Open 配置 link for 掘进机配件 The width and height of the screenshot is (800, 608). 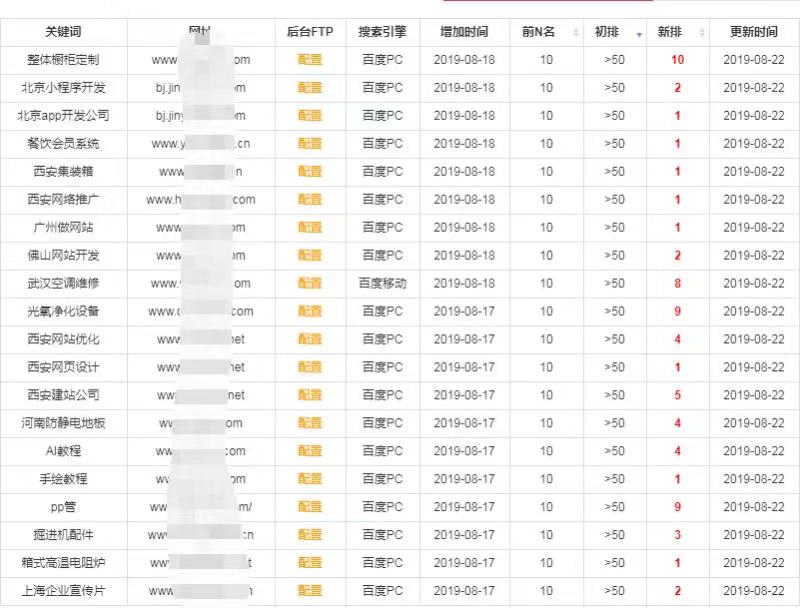click(310, 535)
